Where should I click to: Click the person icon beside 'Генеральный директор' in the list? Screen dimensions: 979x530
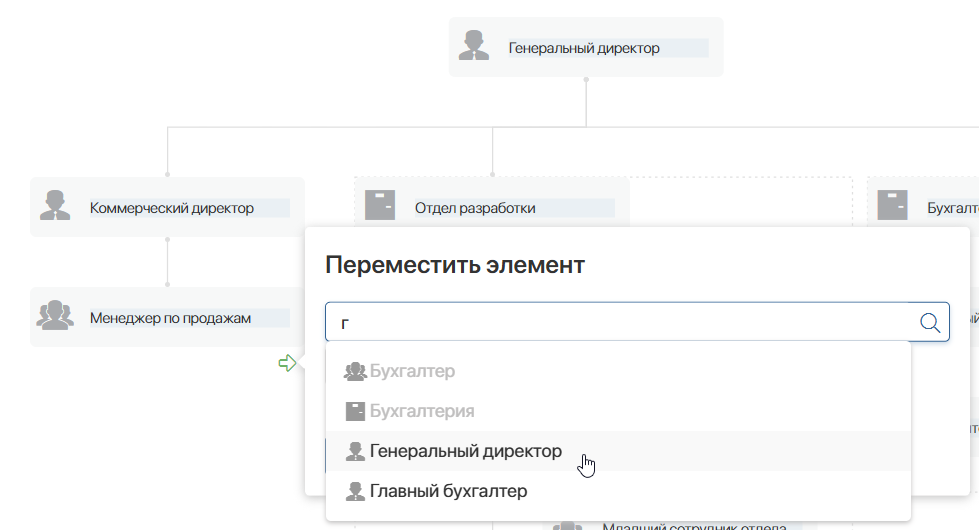pos(355,451)
